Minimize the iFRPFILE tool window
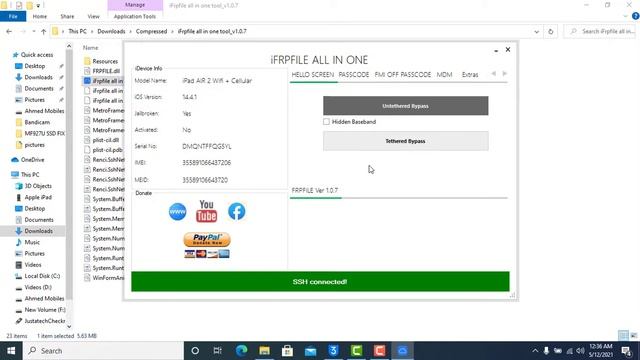This screenshot has height=360, width=640. 496,51
